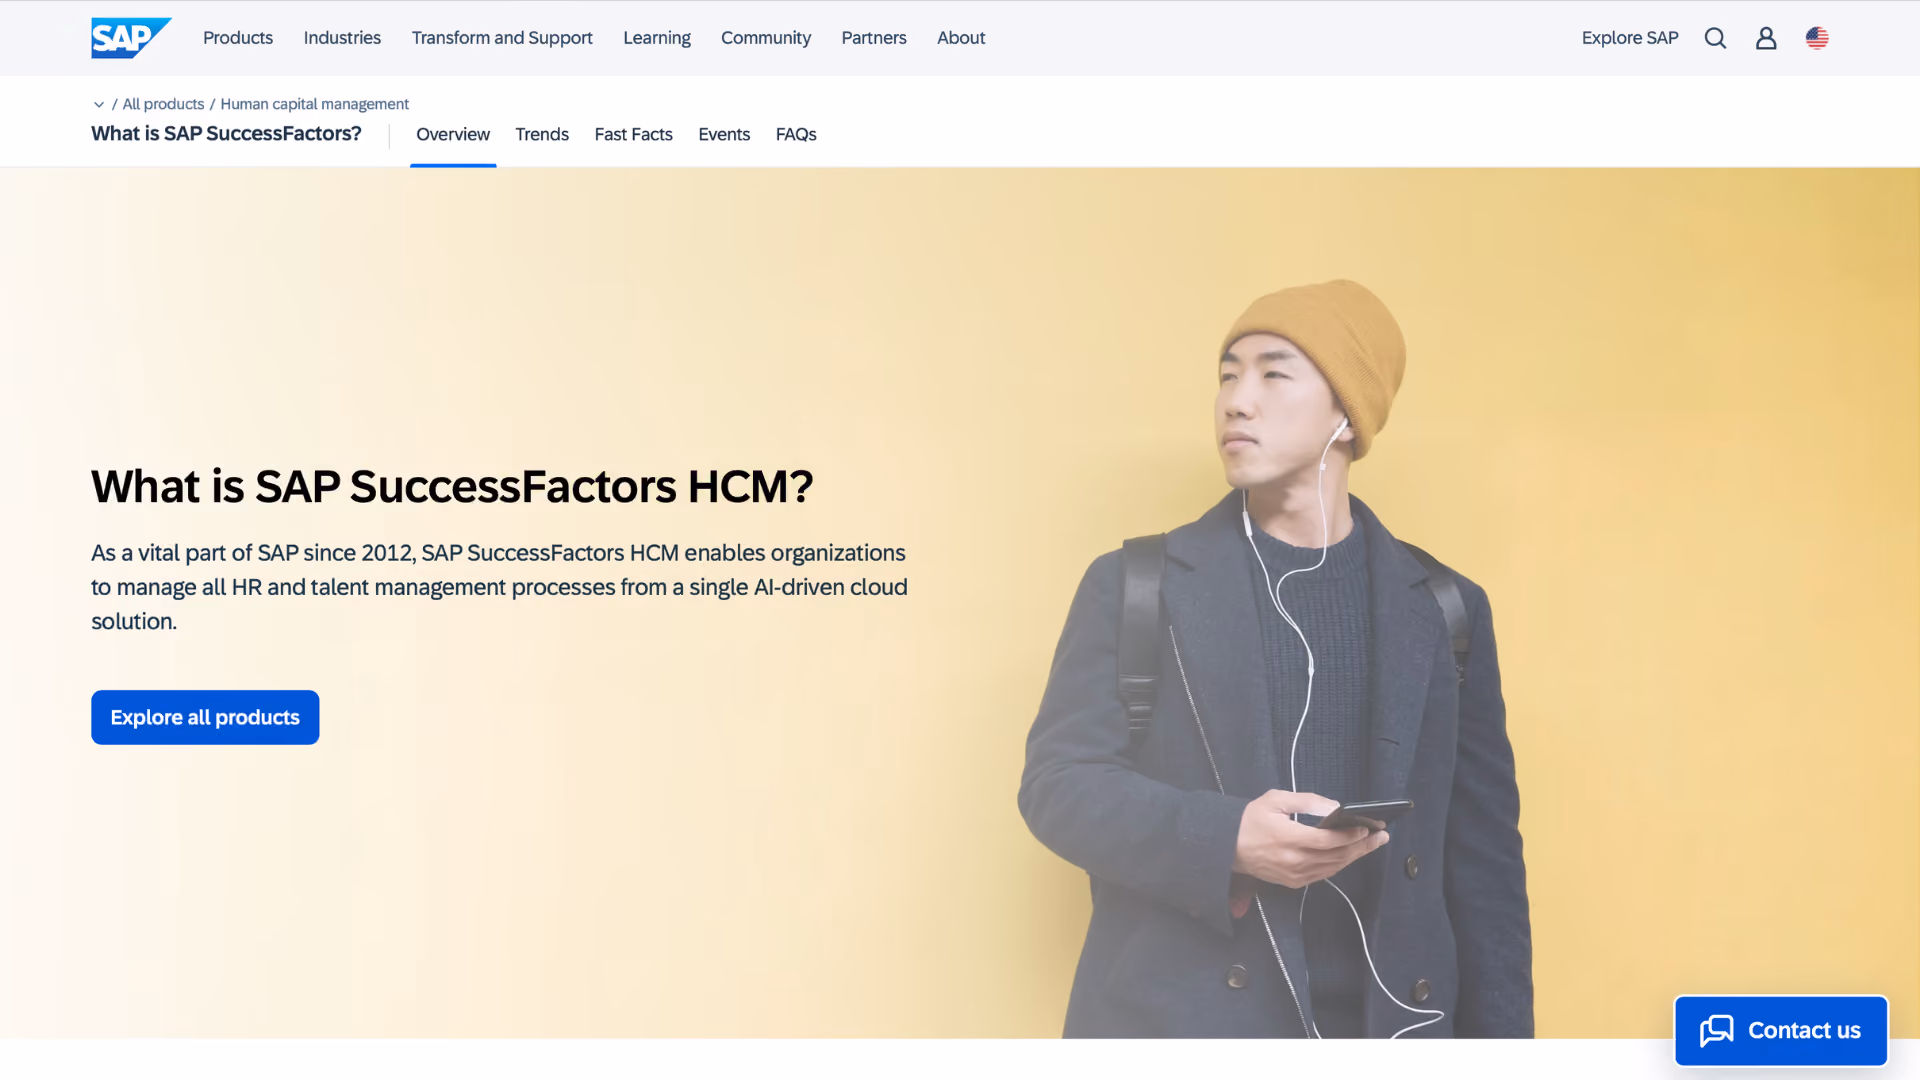Open the user account profile icon
This screenshot has height=1080, width=1920.
pos(1766,38)
